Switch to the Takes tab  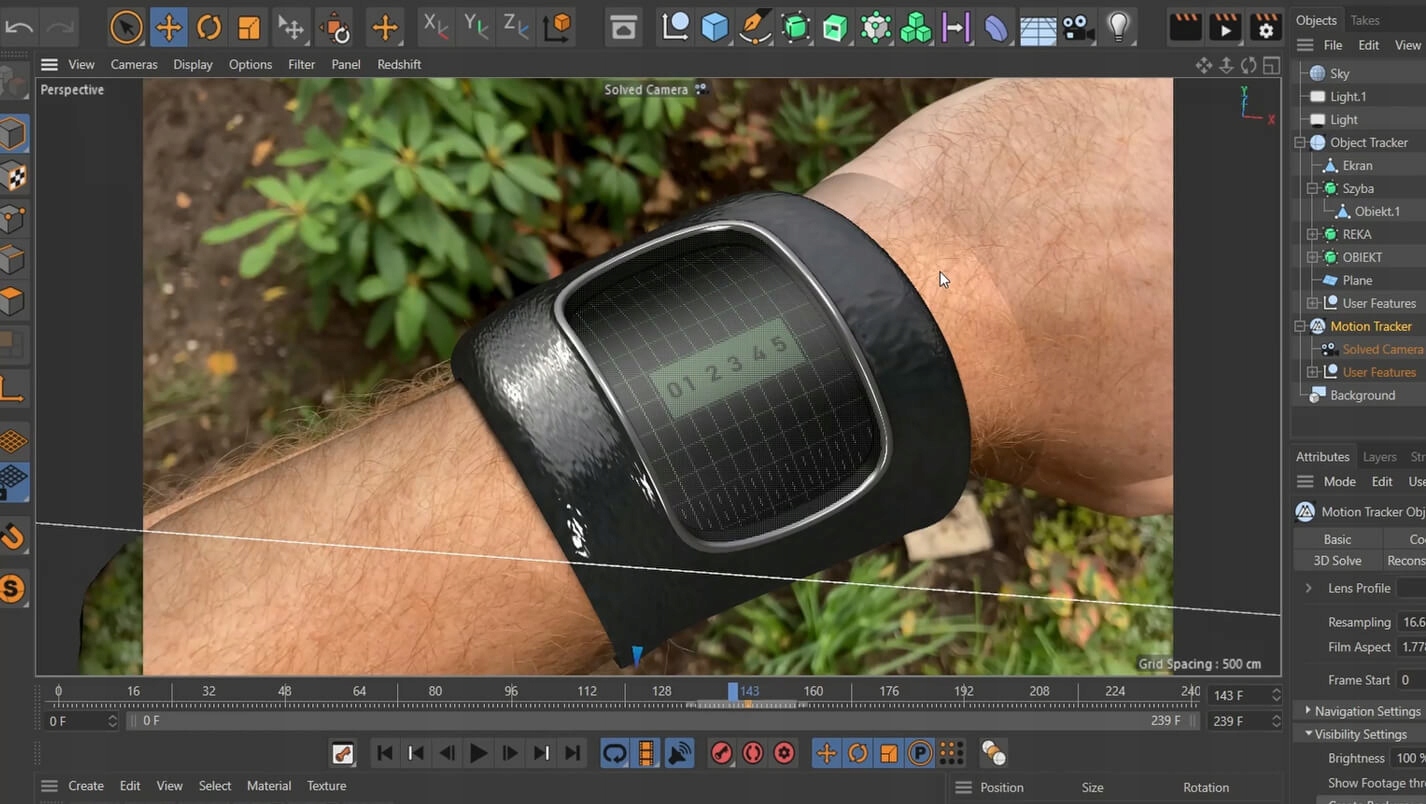1364,20
